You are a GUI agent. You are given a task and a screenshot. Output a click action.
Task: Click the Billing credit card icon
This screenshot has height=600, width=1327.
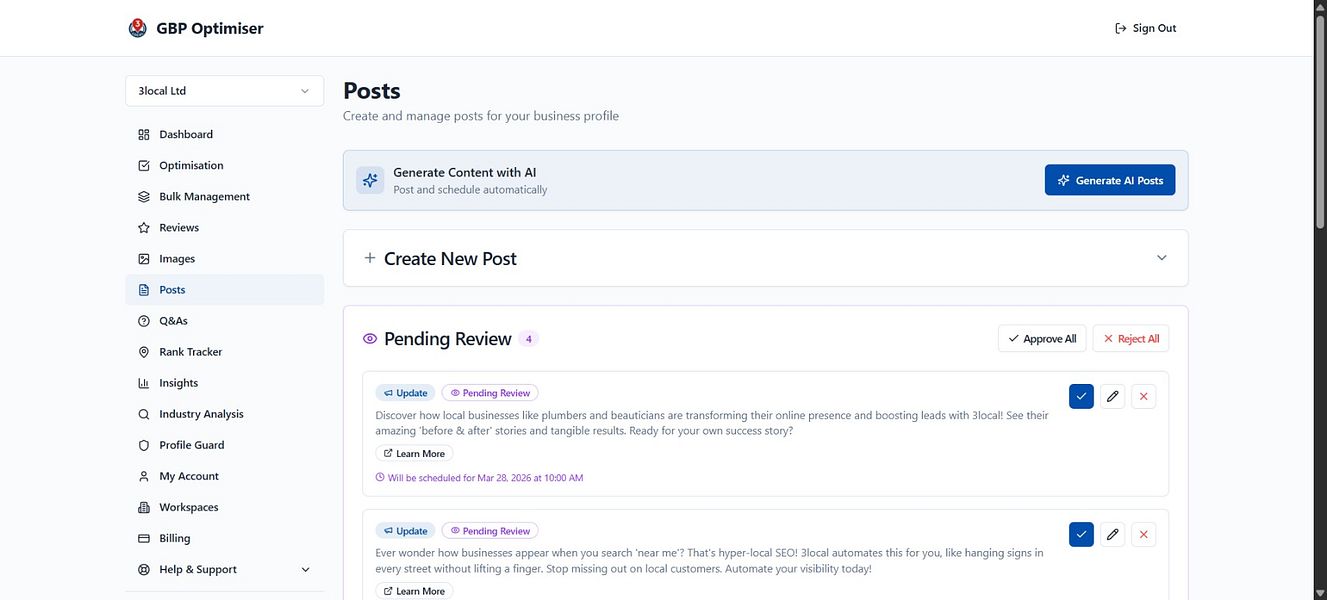(x=144, y=537)
